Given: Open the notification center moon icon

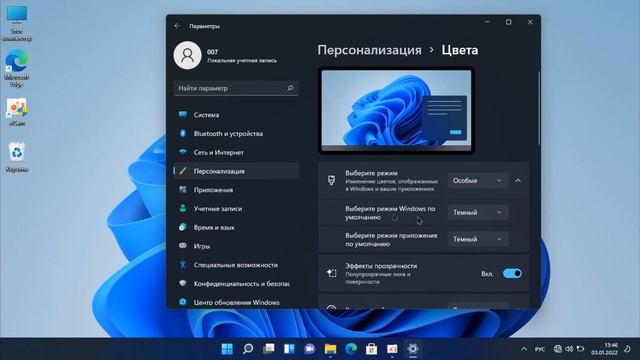Looking at the screenshot, I should 628,349.
